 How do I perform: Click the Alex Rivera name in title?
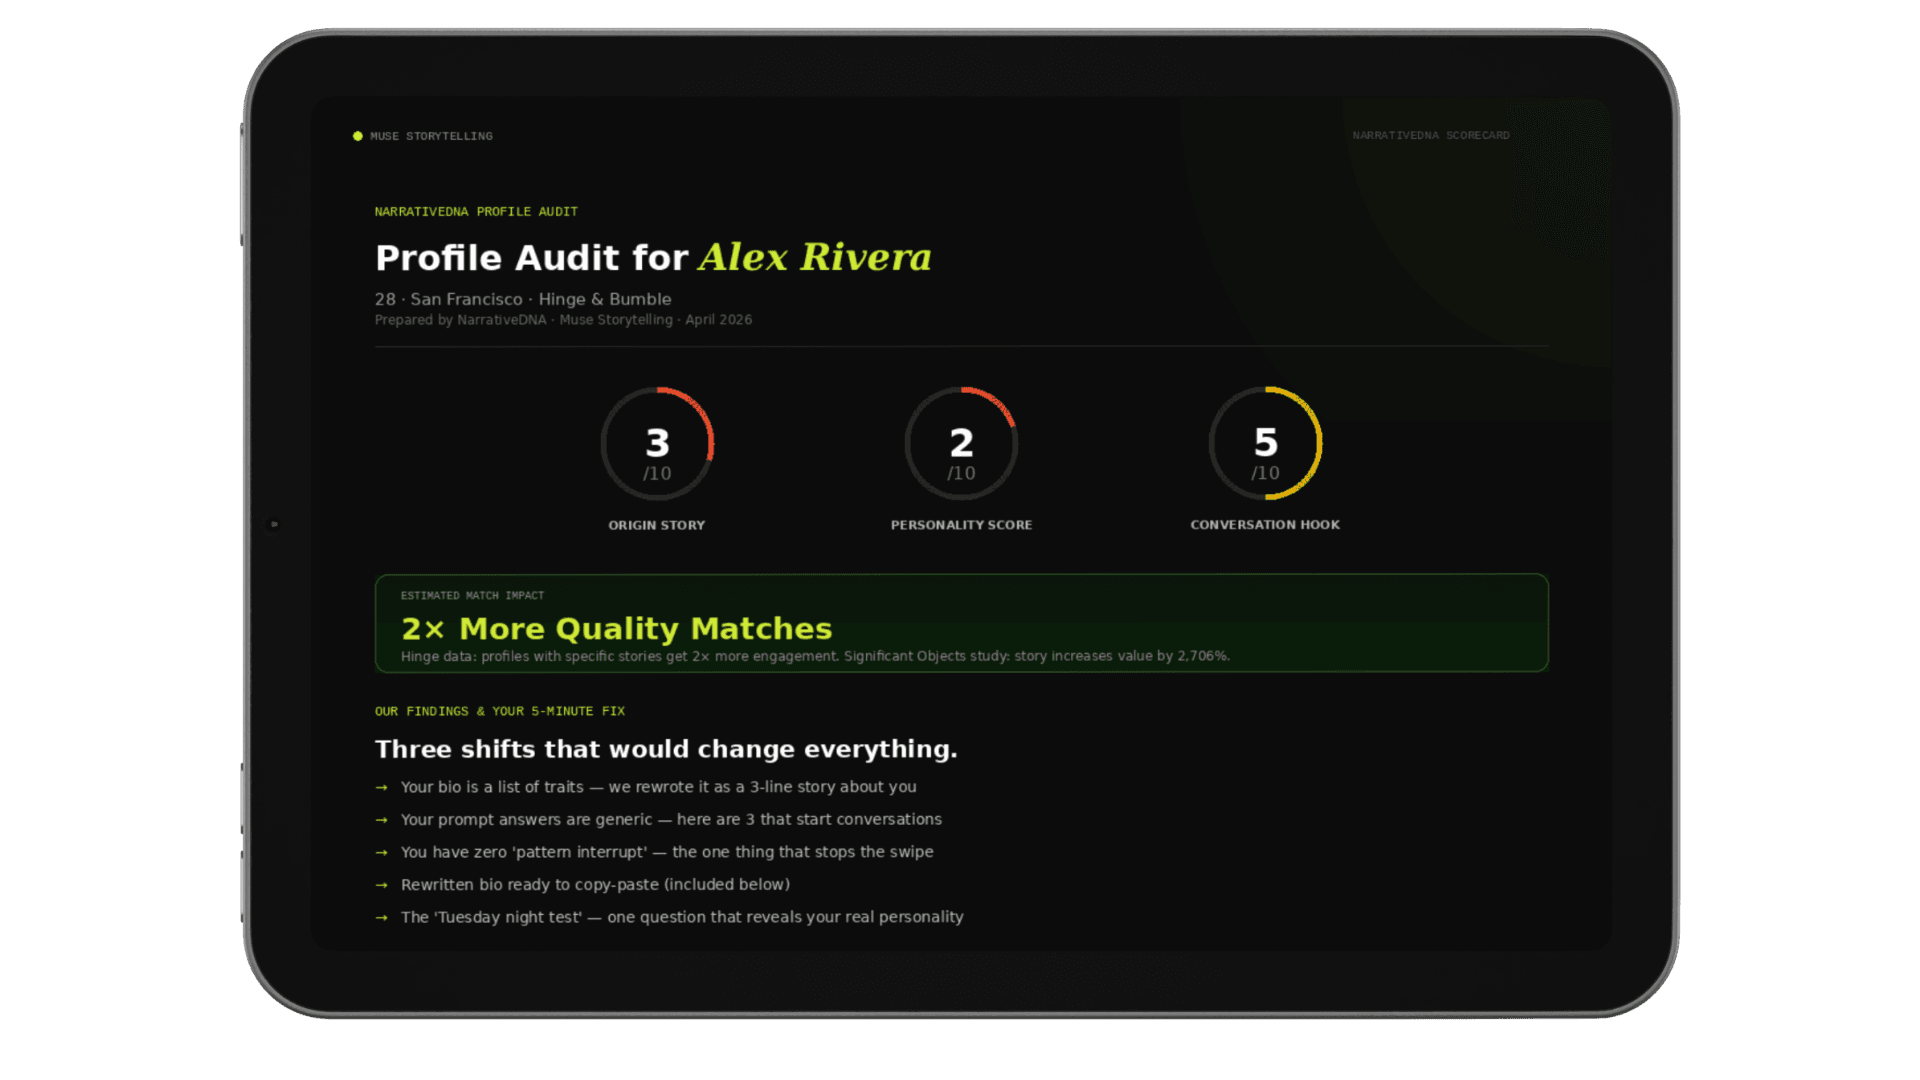pos(815,257)
